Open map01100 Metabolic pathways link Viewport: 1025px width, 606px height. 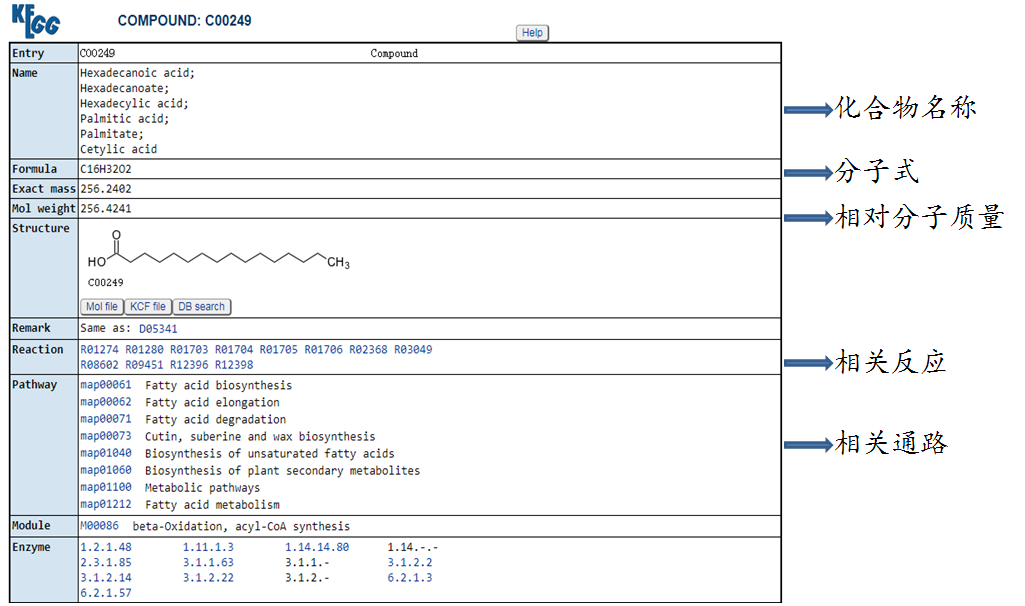coord(105,488)
